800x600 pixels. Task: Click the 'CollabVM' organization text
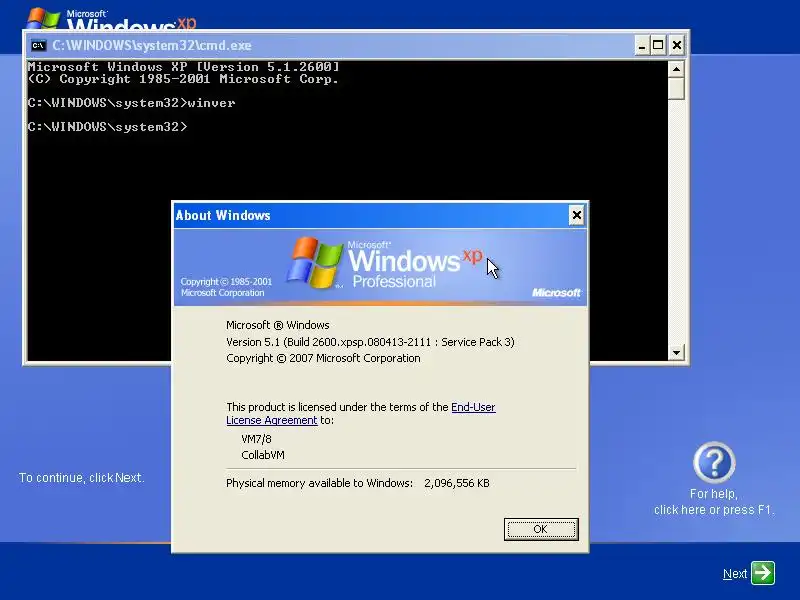pos(263,455)
